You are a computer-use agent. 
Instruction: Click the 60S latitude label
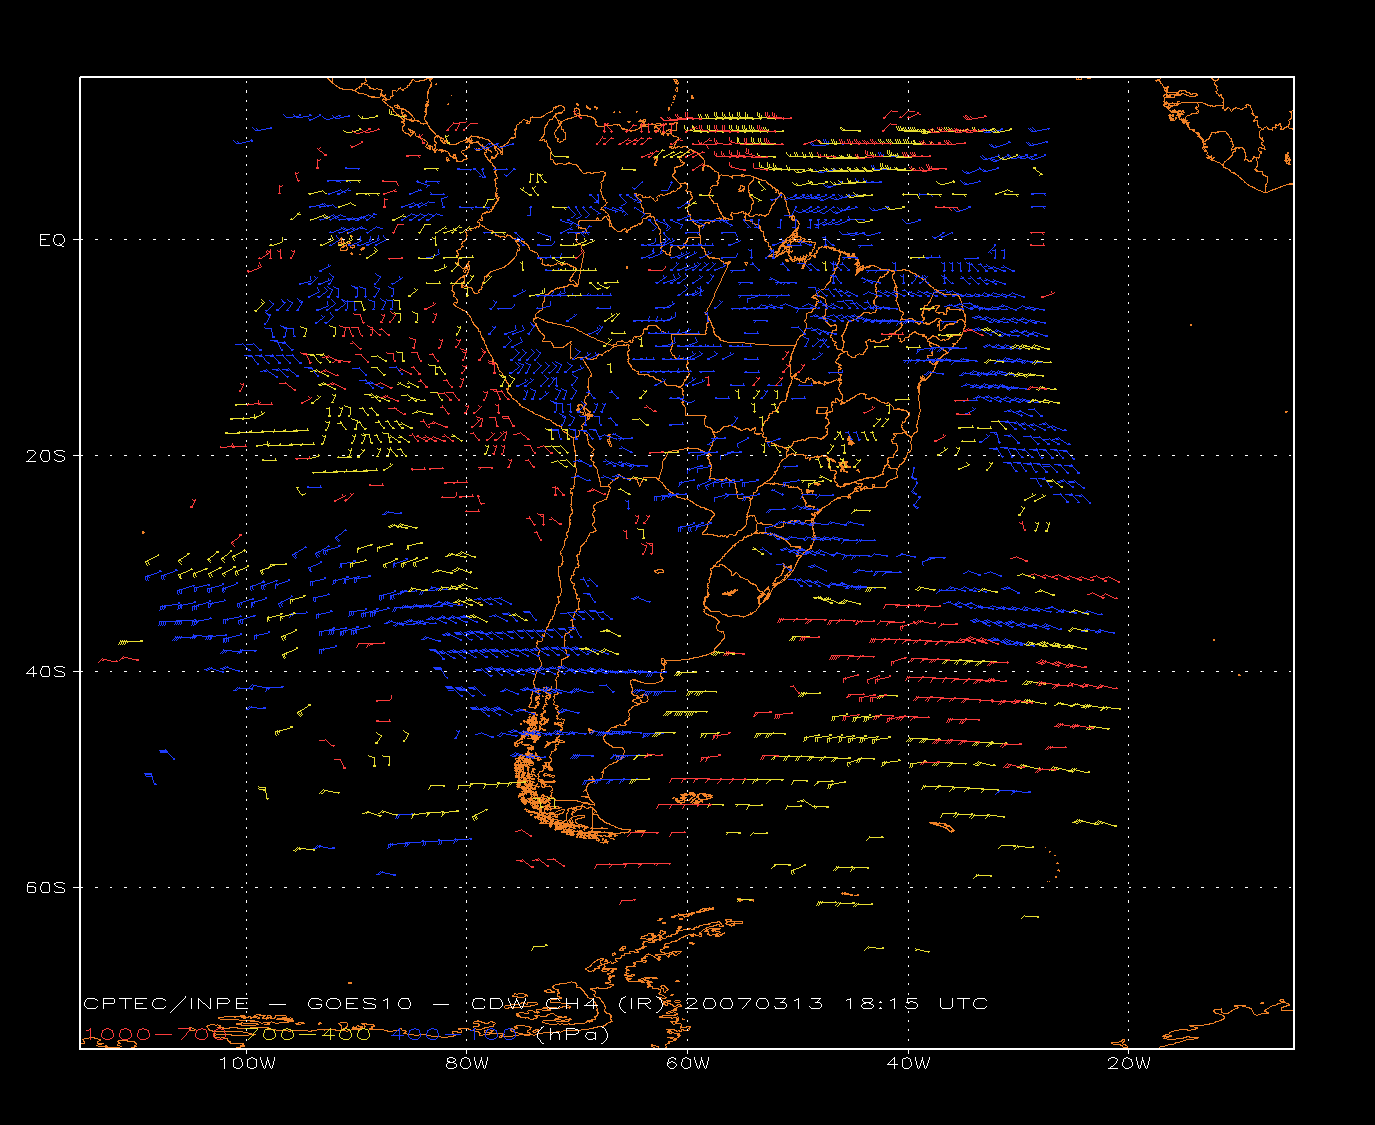coord(45,888)
